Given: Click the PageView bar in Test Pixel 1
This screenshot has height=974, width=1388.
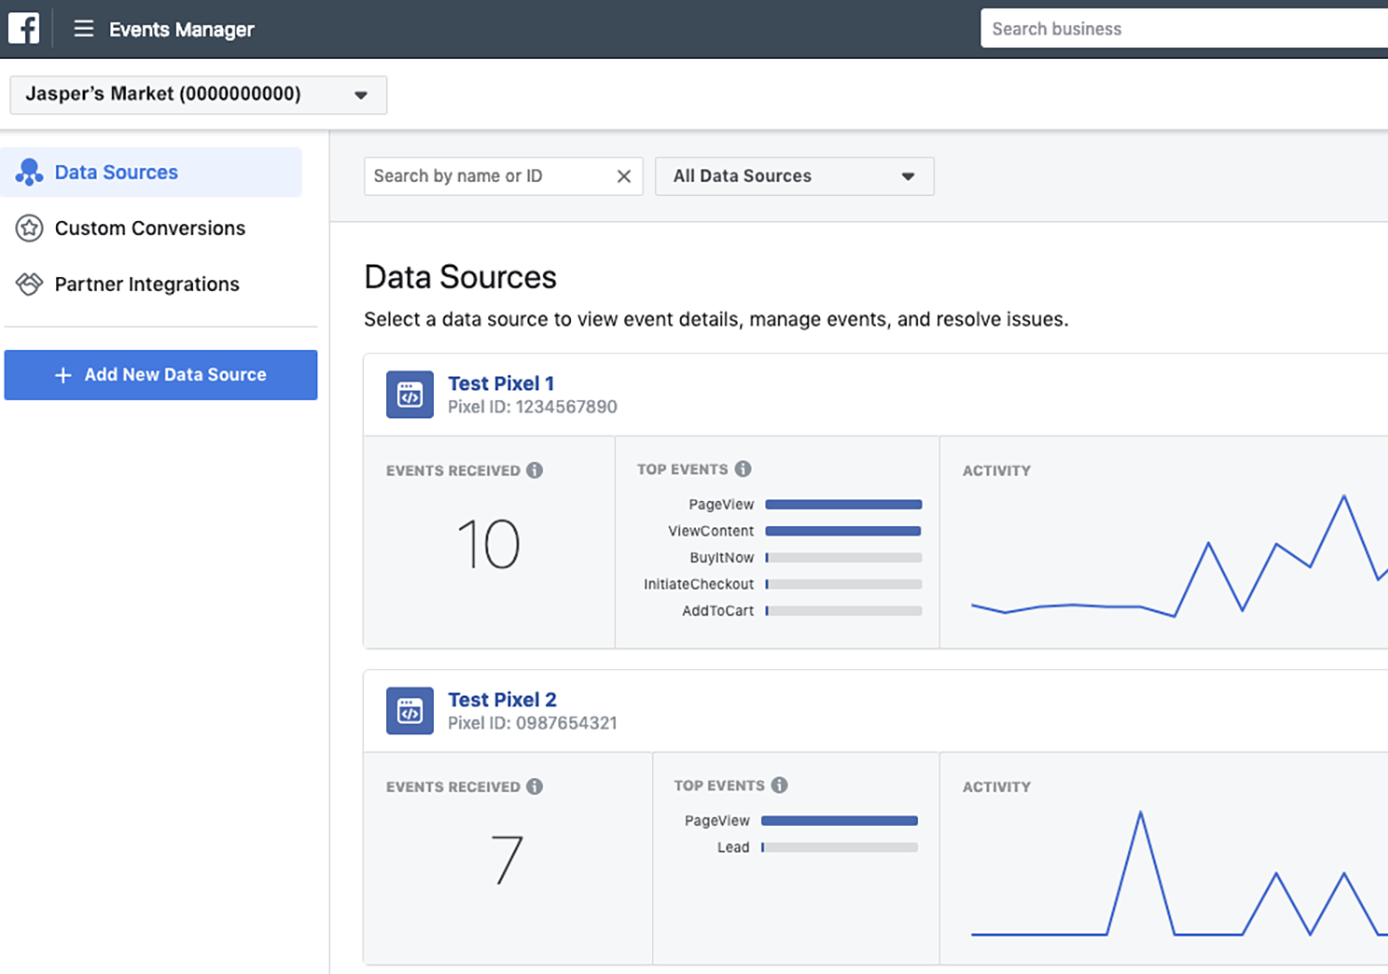Looking at the screenshot, I should (x=843, y=504).
